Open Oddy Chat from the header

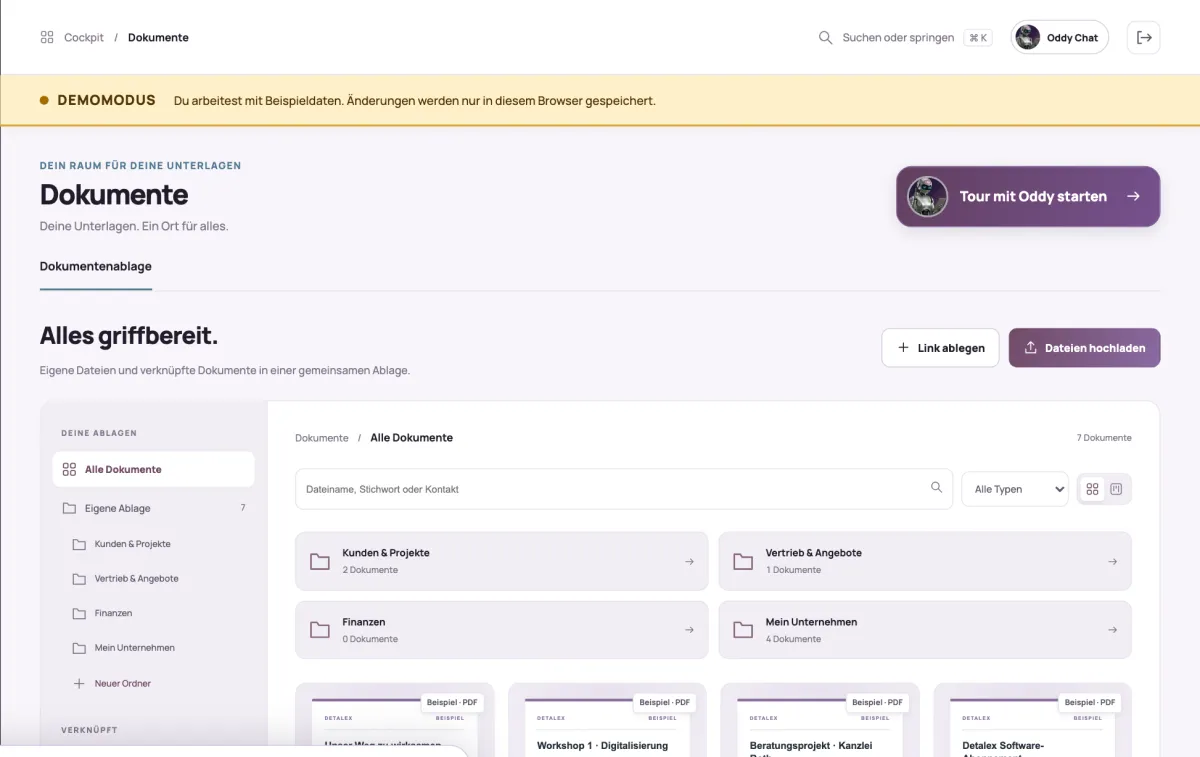click(1060, 37)
